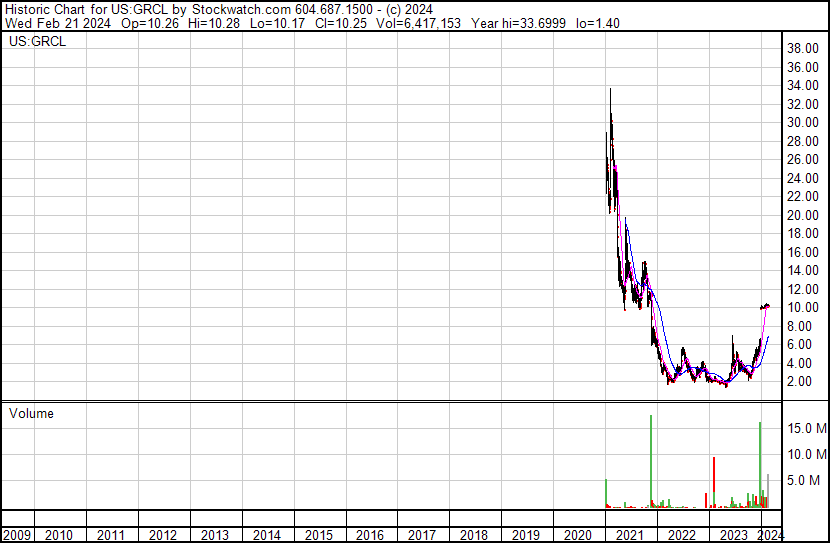This screenshot has height=543, width=830.
Task: Click the 20.00 price level label
Action: [x=803, y=215]
